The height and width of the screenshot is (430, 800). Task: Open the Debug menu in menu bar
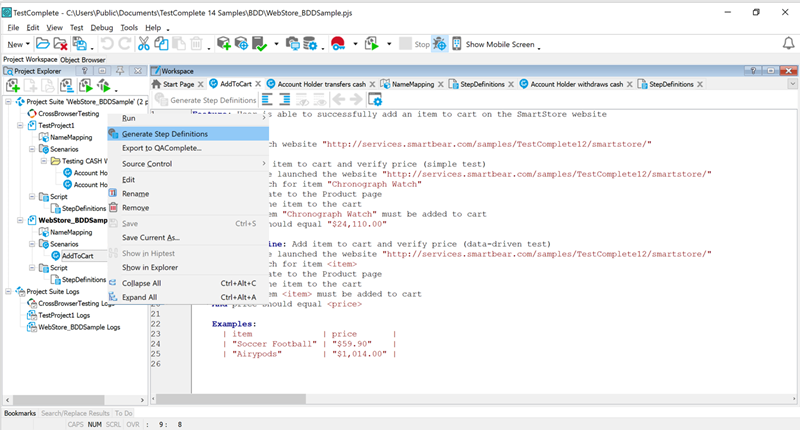coord(102,28)
